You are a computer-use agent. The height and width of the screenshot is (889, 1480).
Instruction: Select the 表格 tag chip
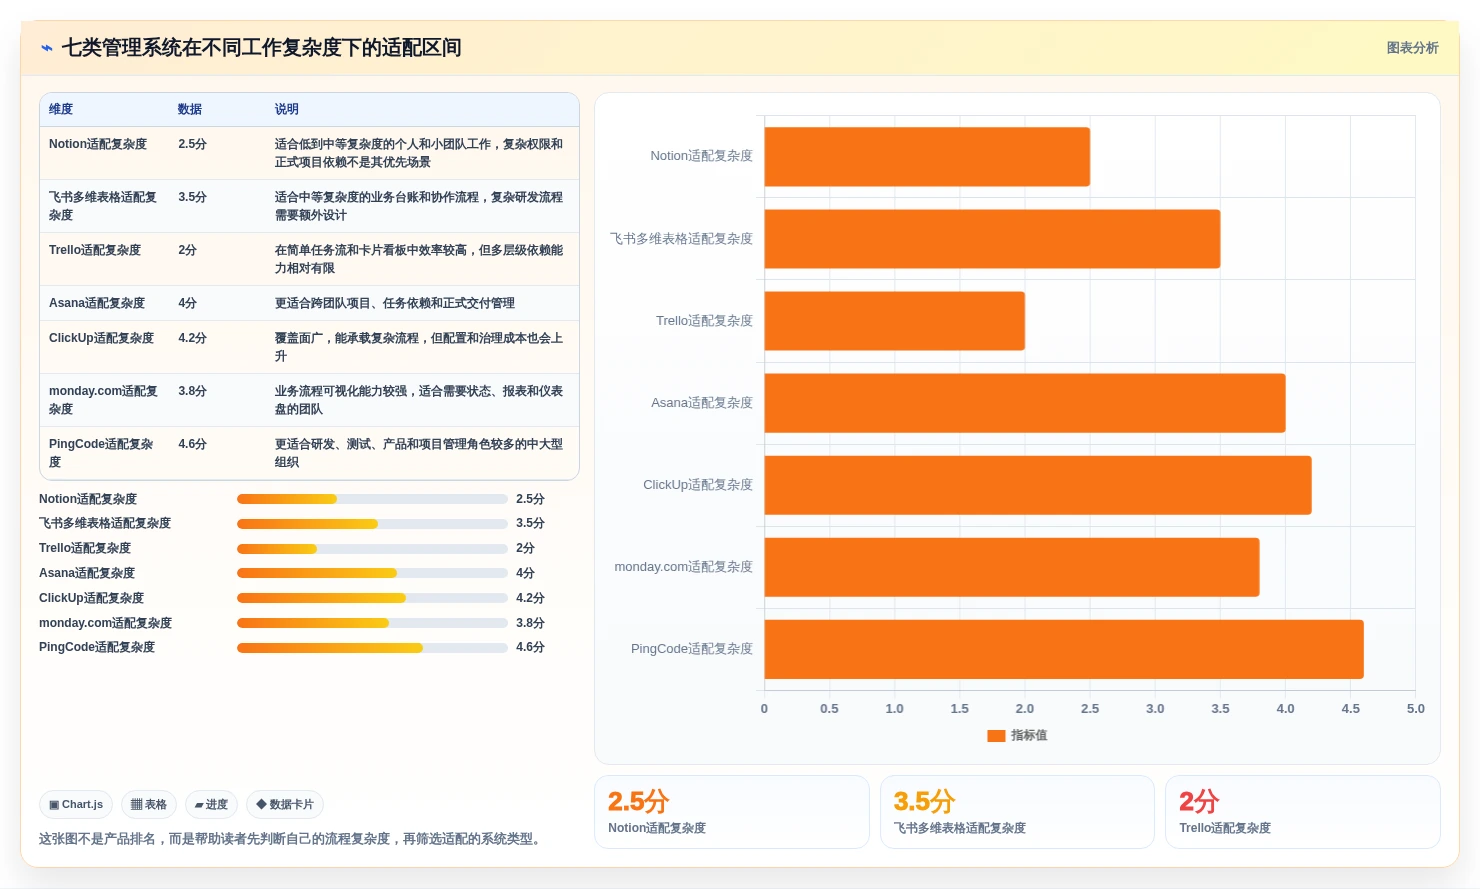[149, 805]
